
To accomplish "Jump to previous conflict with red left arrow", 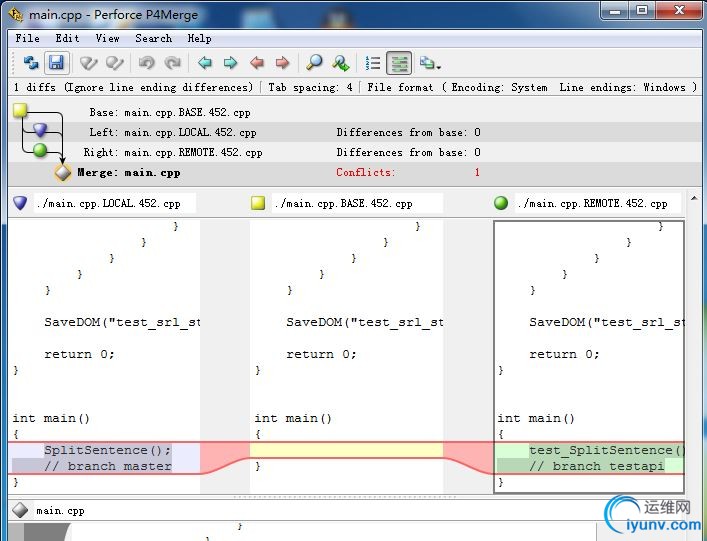I will 257,63.
